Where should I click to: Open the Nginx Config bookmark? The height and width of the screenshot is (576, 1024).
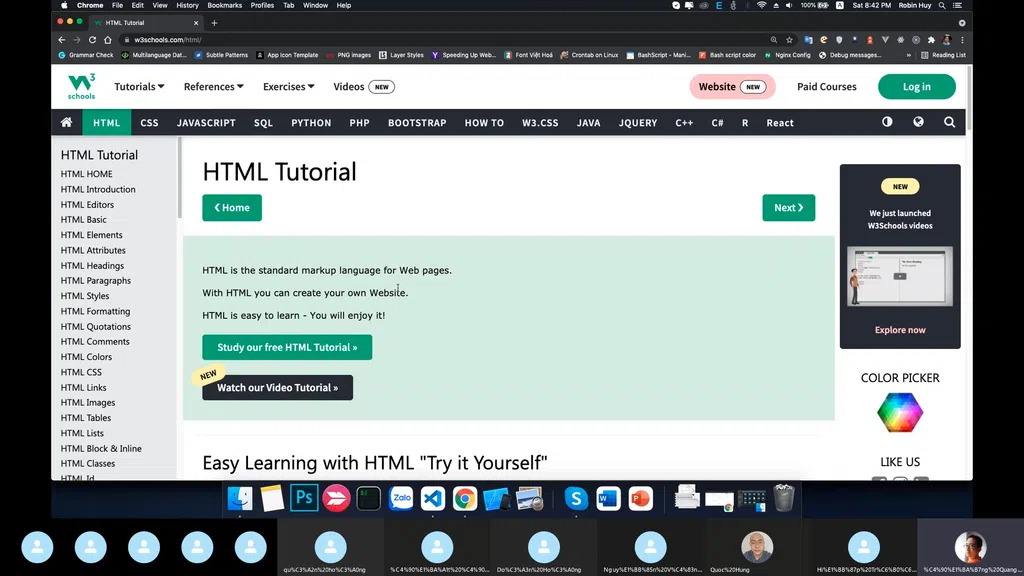coord(788,56)
